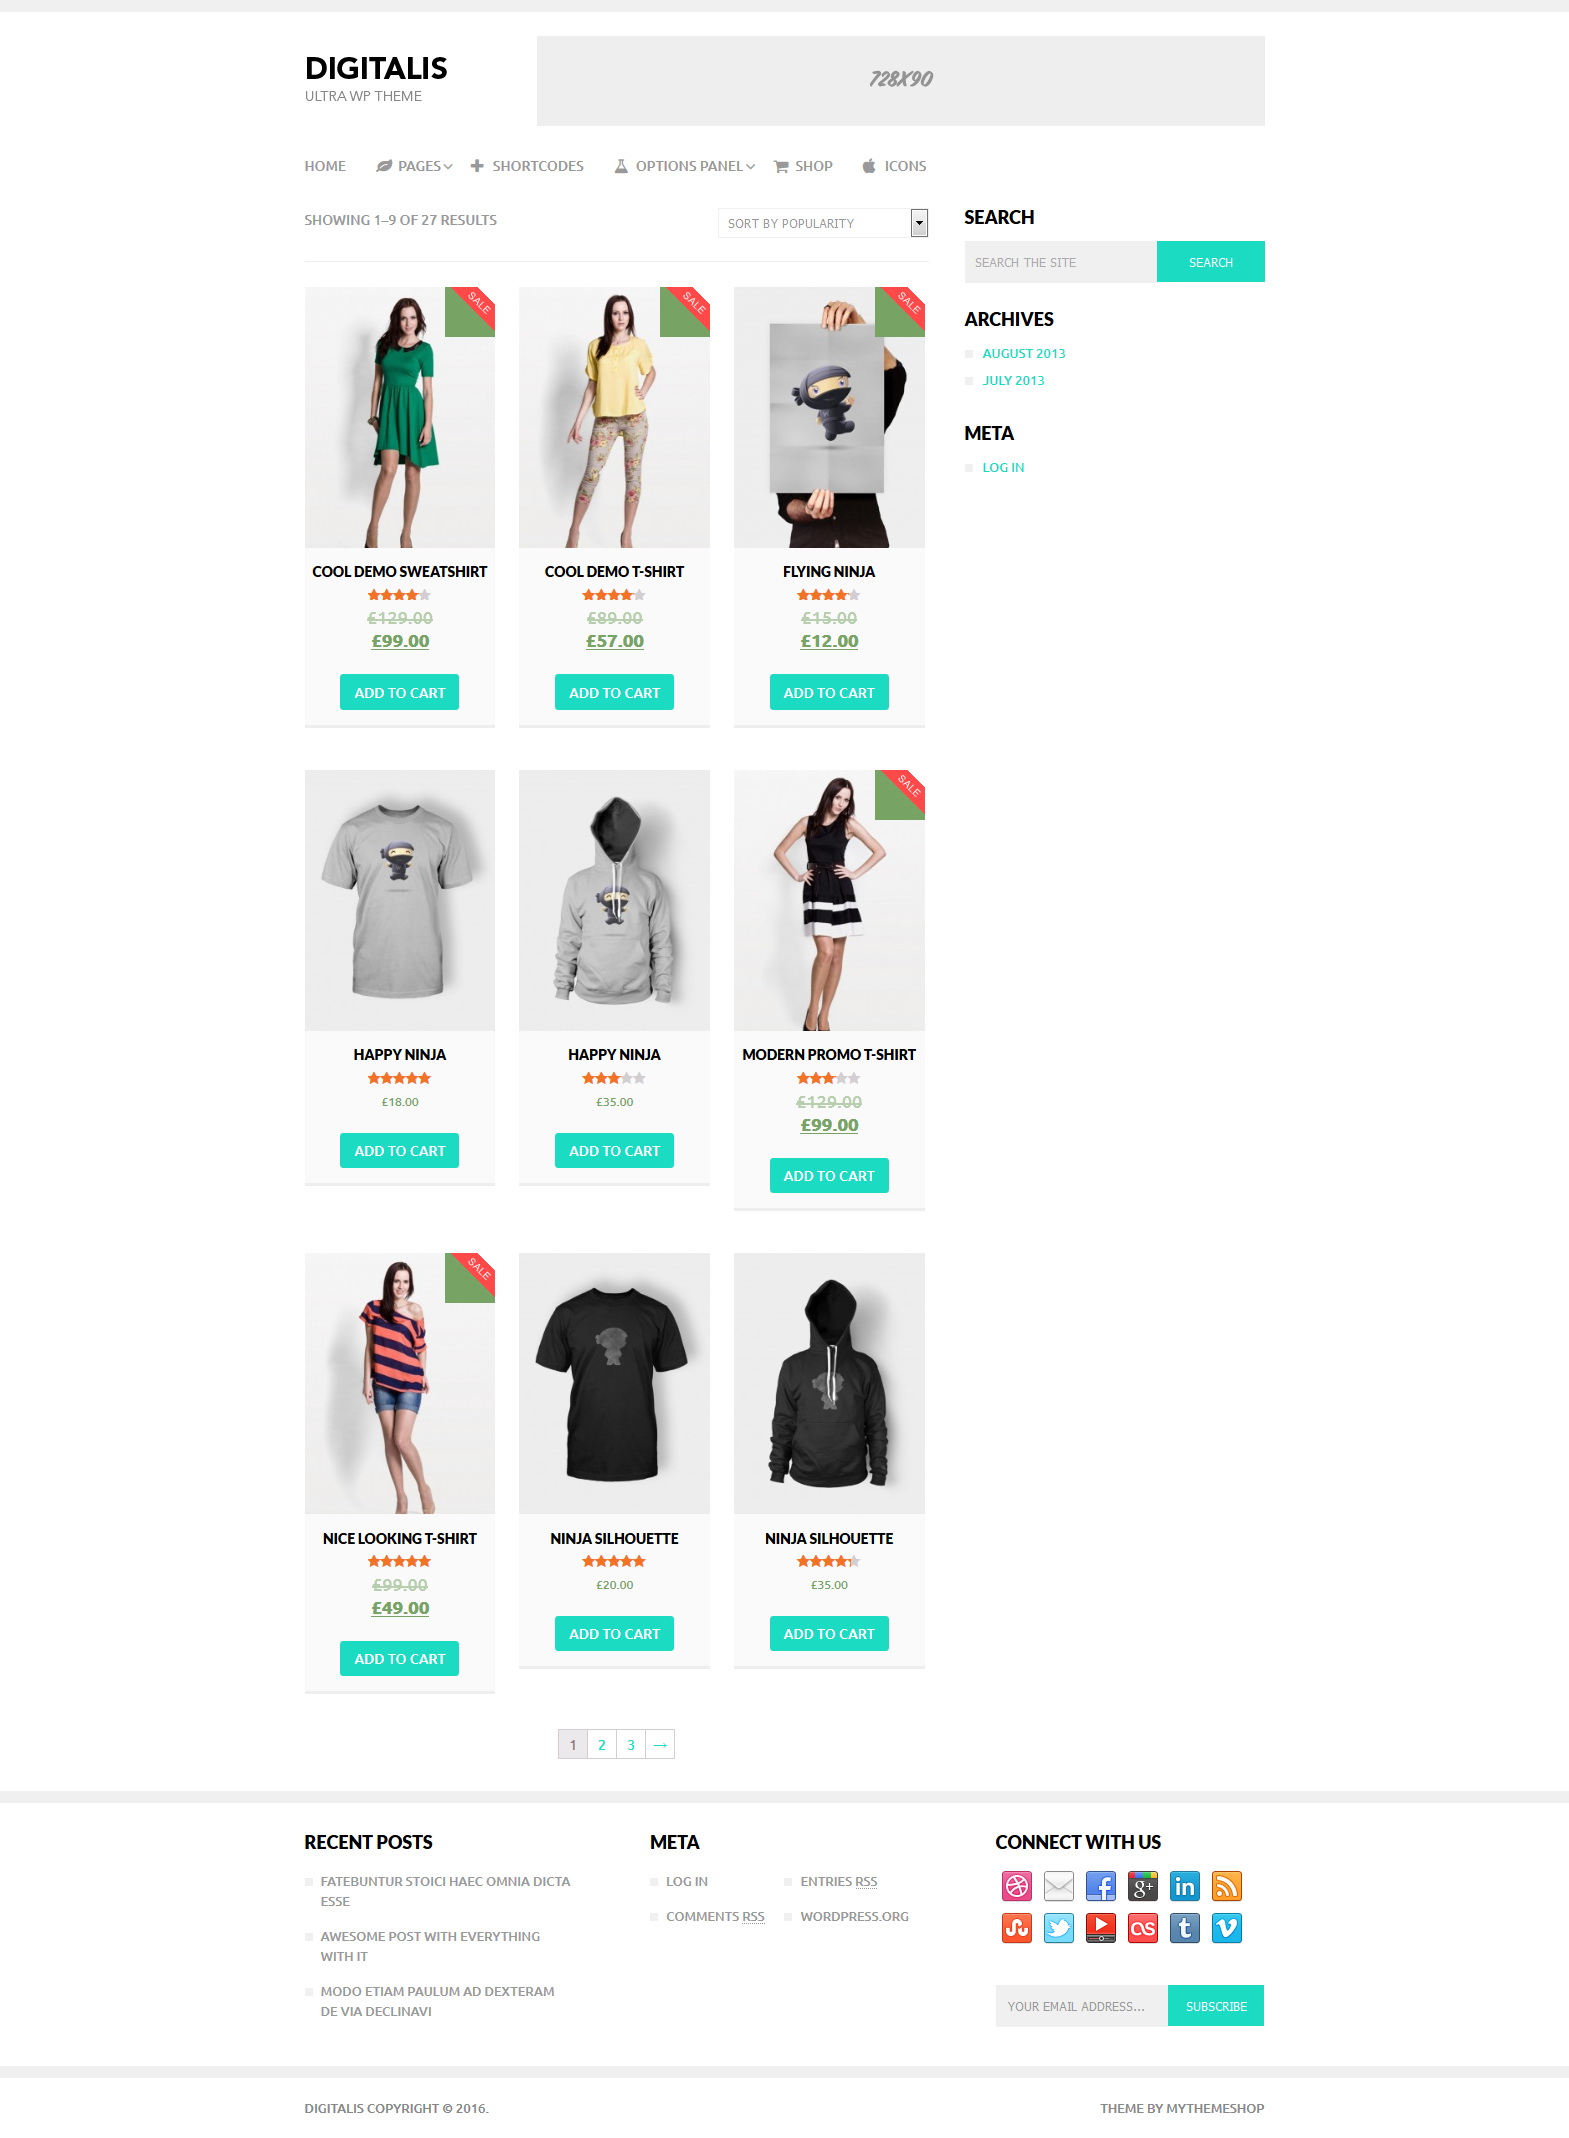Open the Tumblr social icon
The image size is (1569, 2138).
pos(1184,1928)
